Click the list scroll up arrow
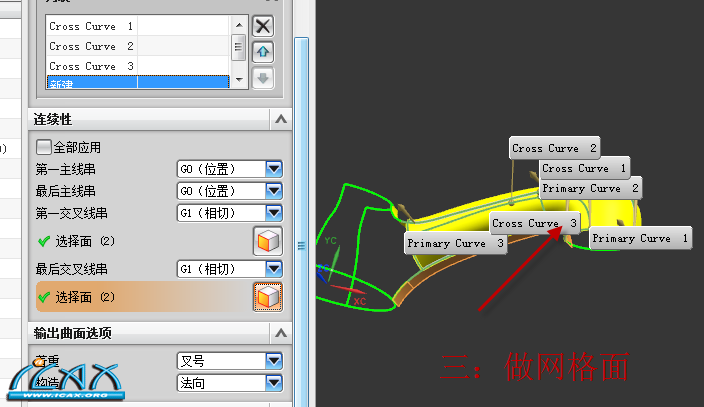 tap(239, 25)
